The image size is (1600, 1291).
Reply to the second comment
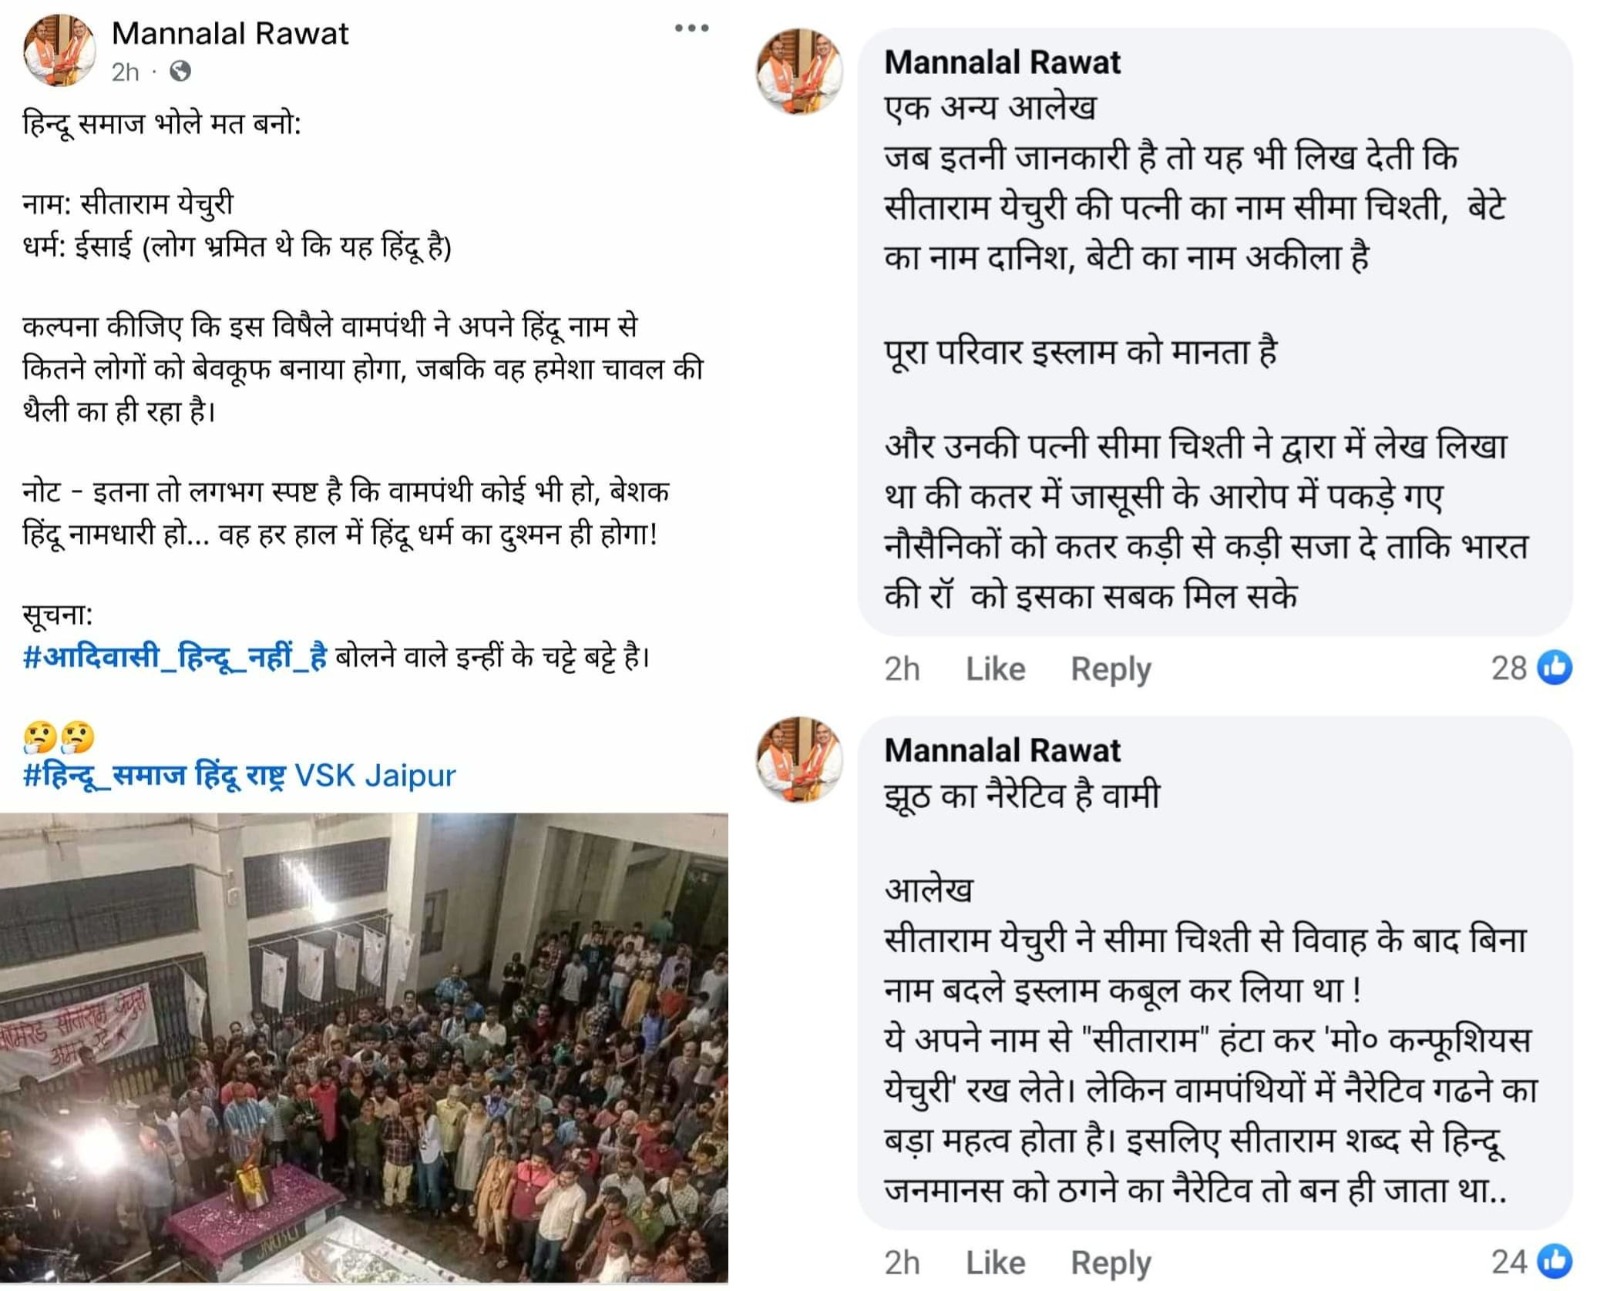tap(1110, 1262)
